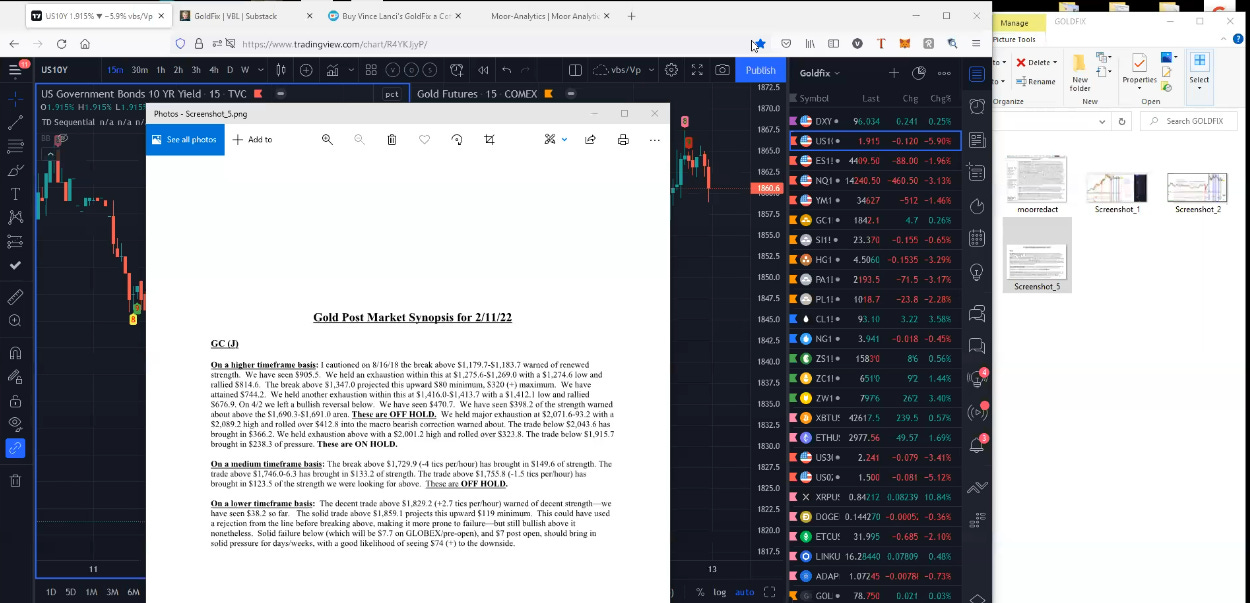Select the crosshair cursor tool
The width and height of the screenshot is (1250, 603).
pyautogui.click(x=15, y=100)
